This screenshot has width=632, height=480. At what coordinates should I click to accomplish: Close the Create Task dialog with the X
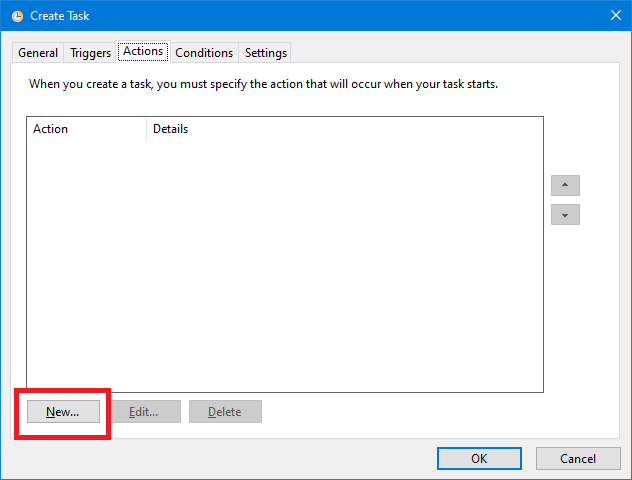point(615,15)
